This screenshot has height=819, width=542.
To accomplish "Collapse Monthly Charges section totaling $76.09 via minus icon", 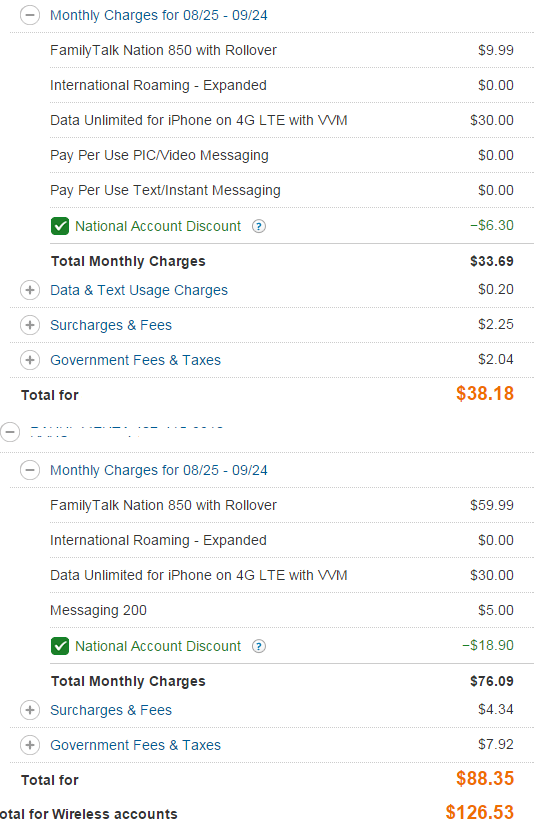I will pyautogui.click(x=30, y=470).
